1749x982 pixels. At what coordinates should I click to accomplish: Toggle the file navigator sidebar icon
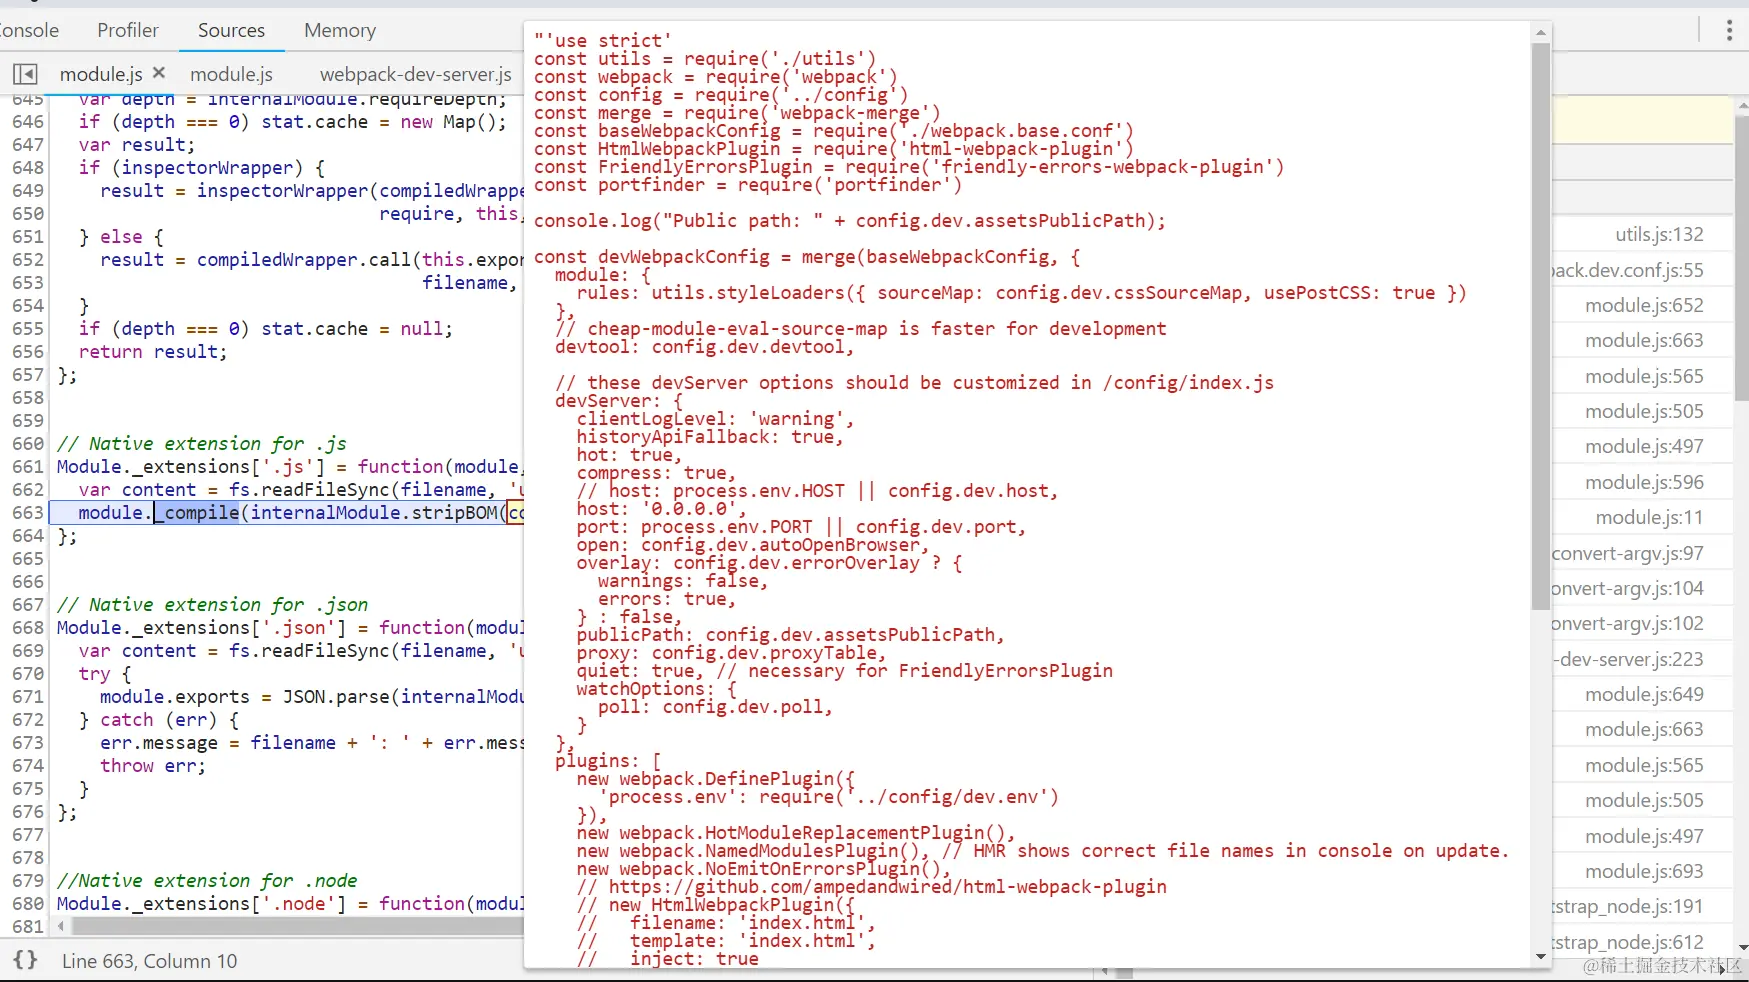point(25,74)
